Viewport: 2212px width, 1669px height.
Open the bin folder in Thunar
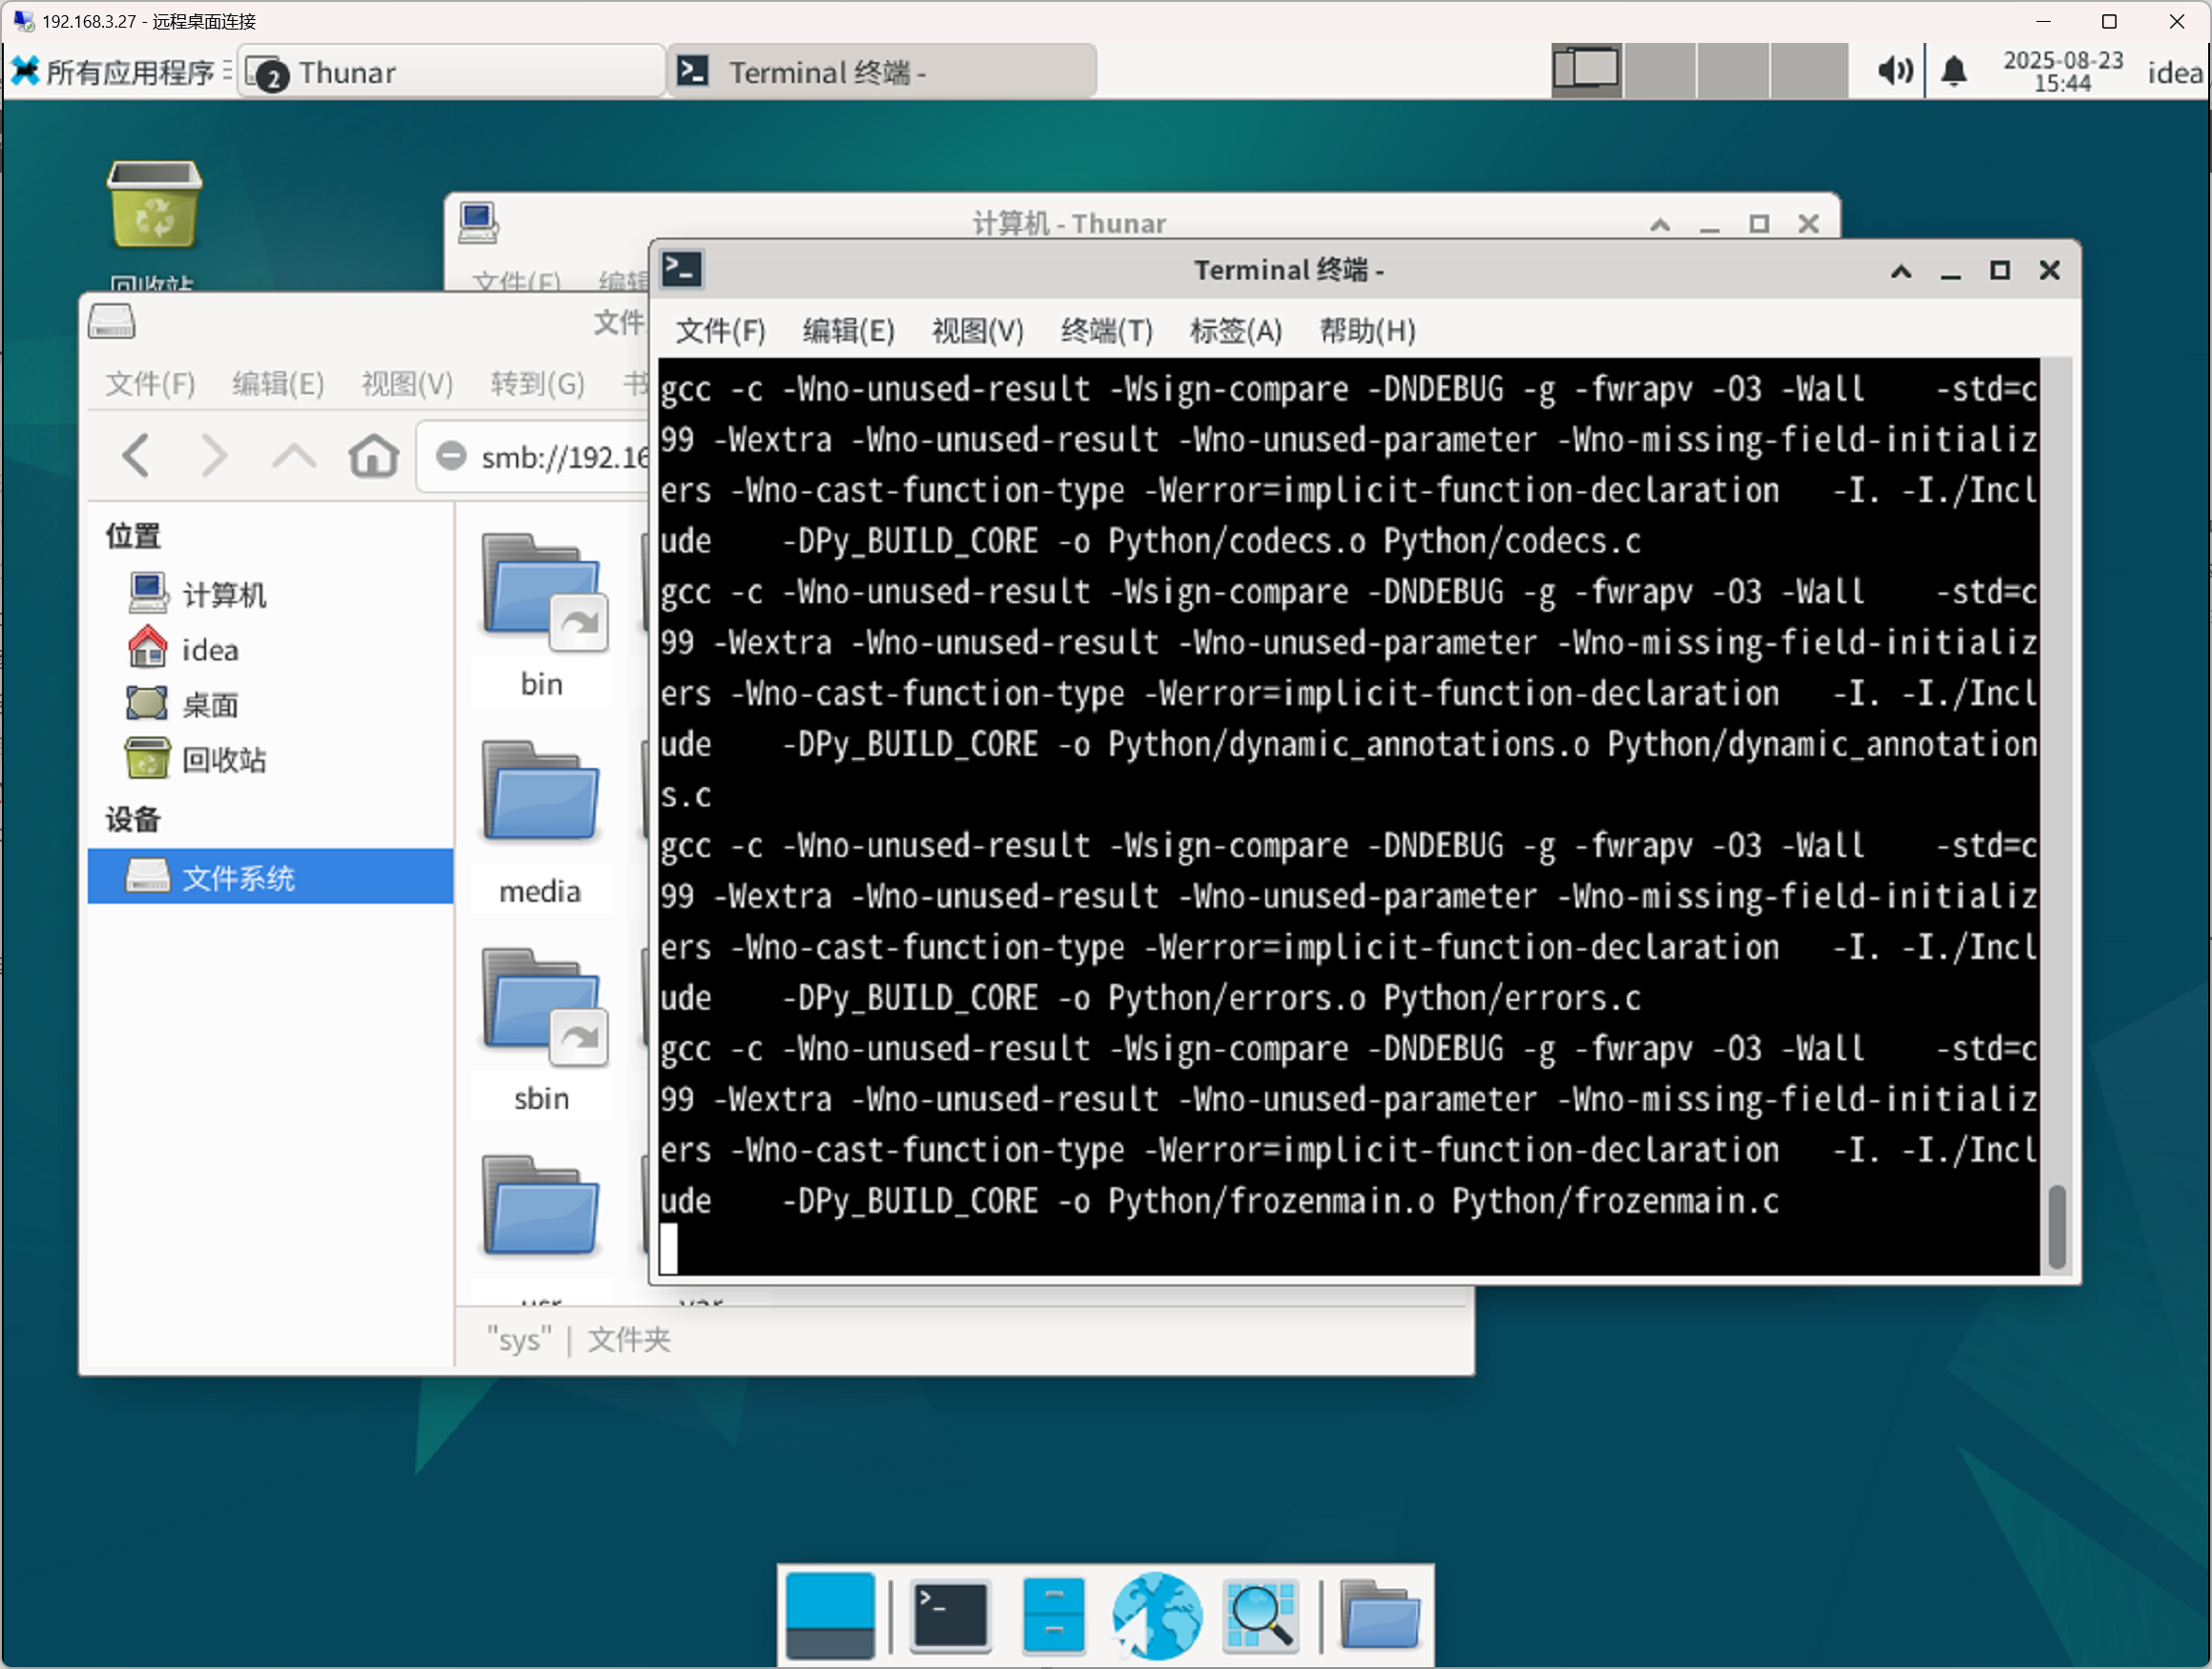pos(540,600)
